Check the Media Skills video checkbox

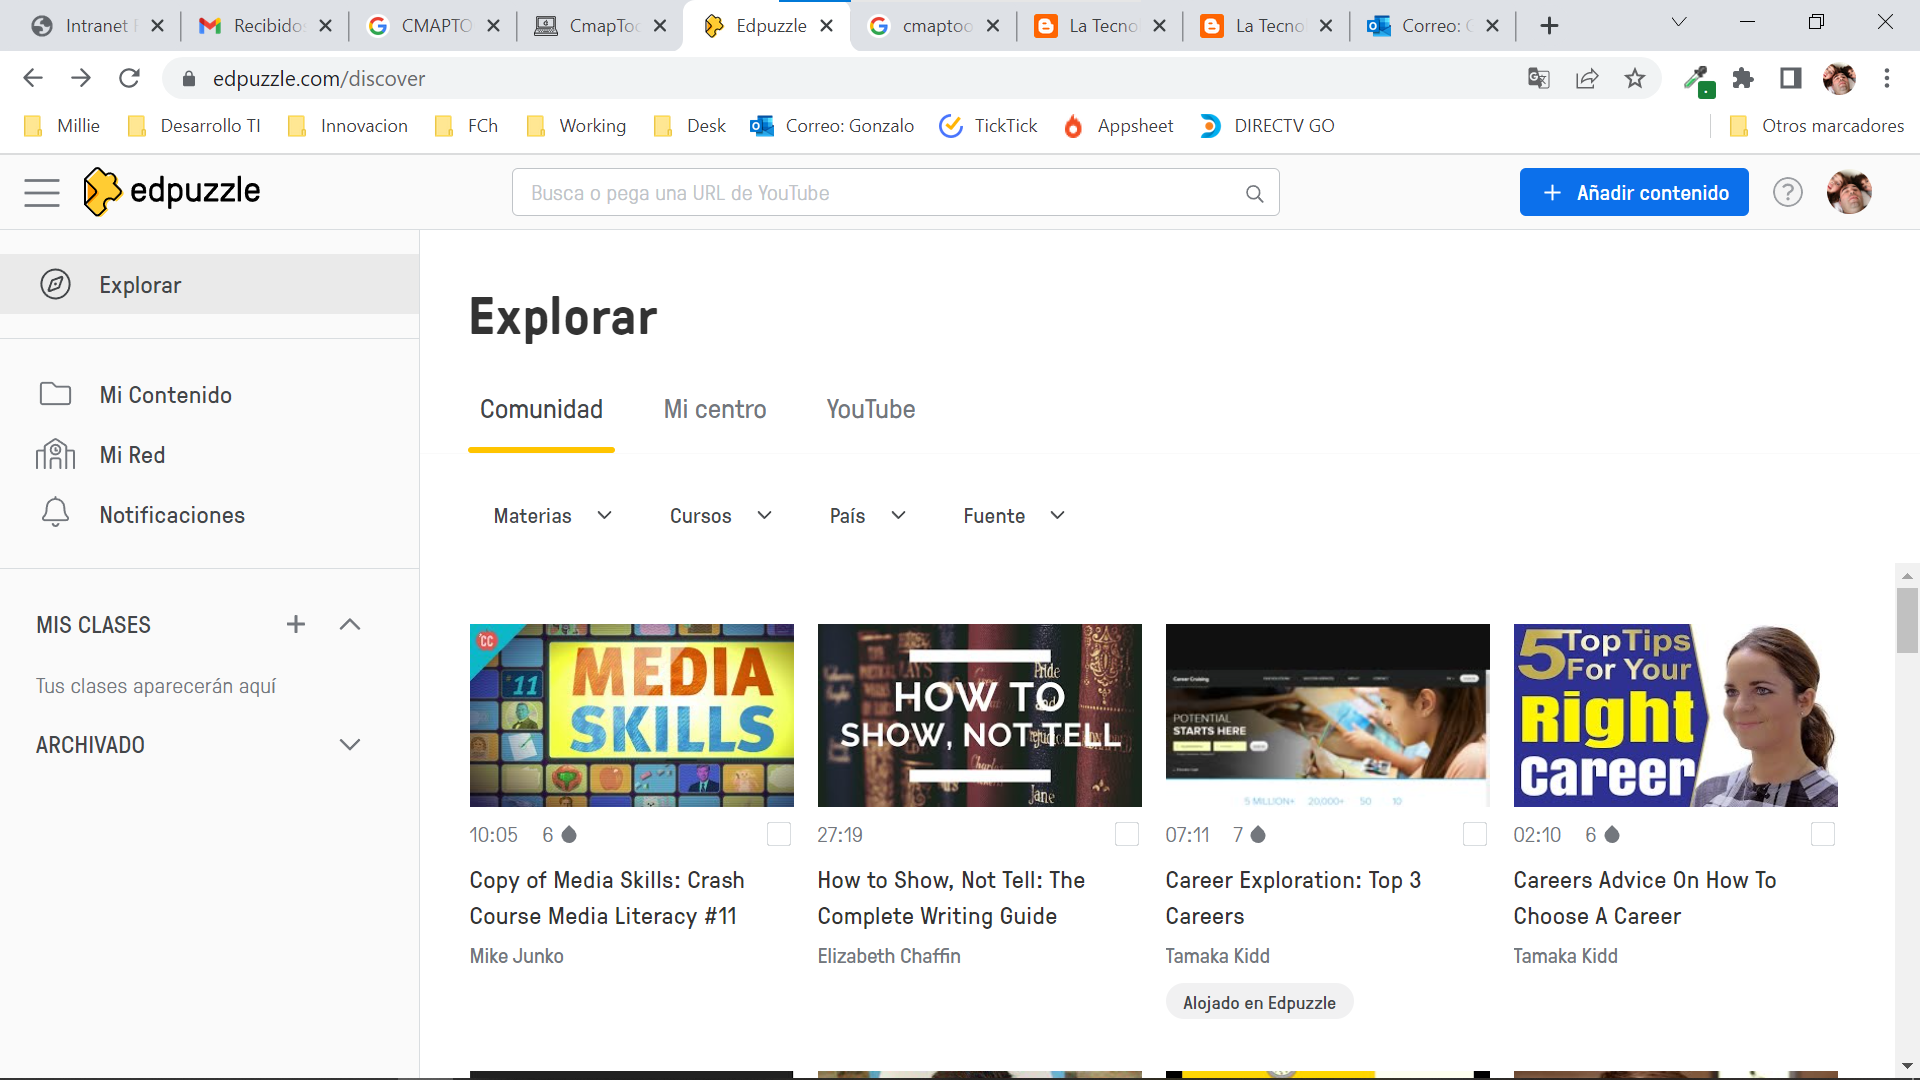(778, 834)
